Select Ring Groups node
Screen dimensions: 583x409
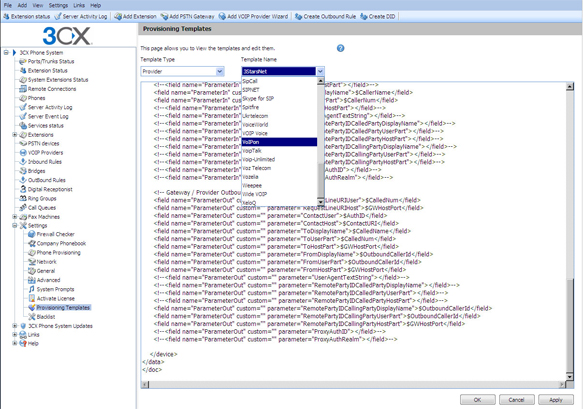pos(42,199)
